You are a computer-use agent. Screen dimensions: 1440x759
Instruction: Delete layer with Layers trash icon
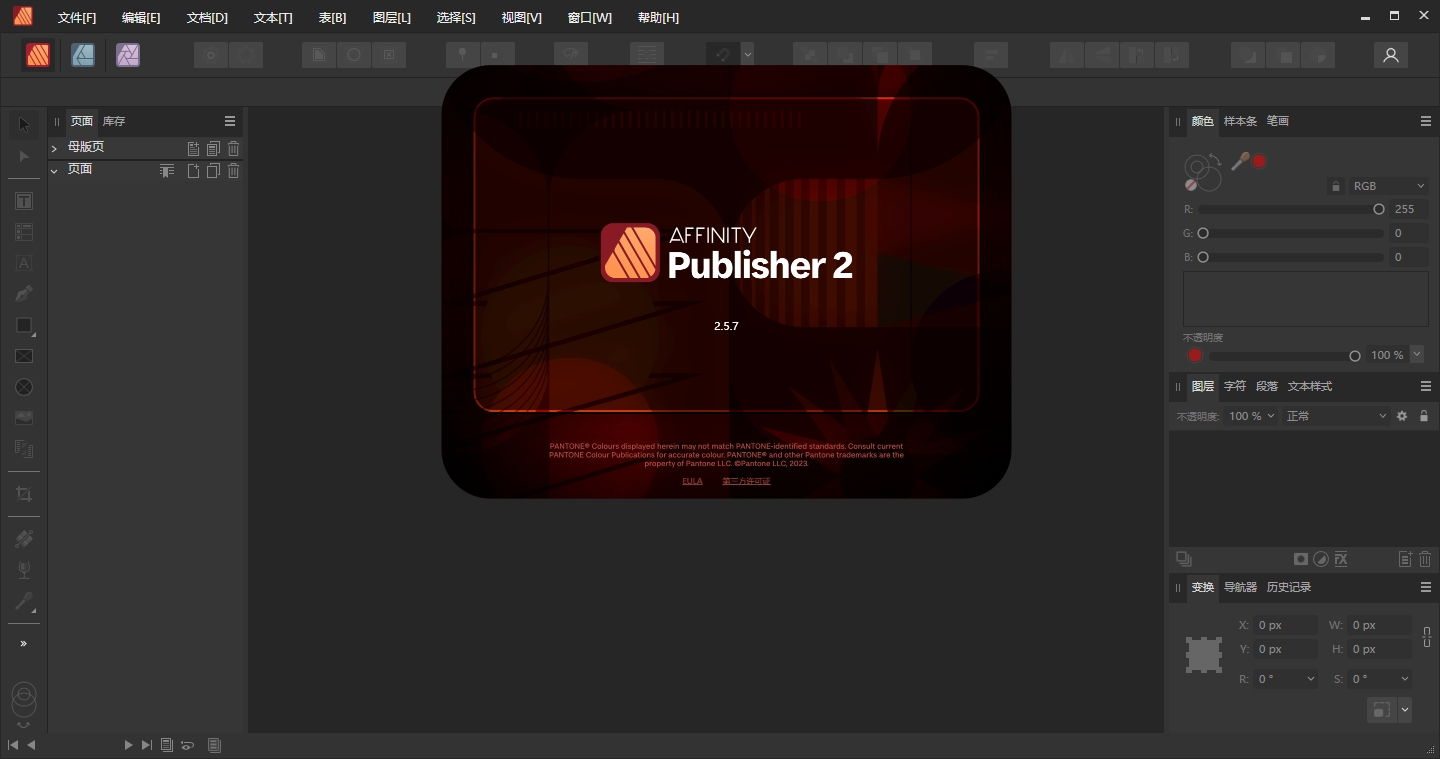(x=1425, y=559)
